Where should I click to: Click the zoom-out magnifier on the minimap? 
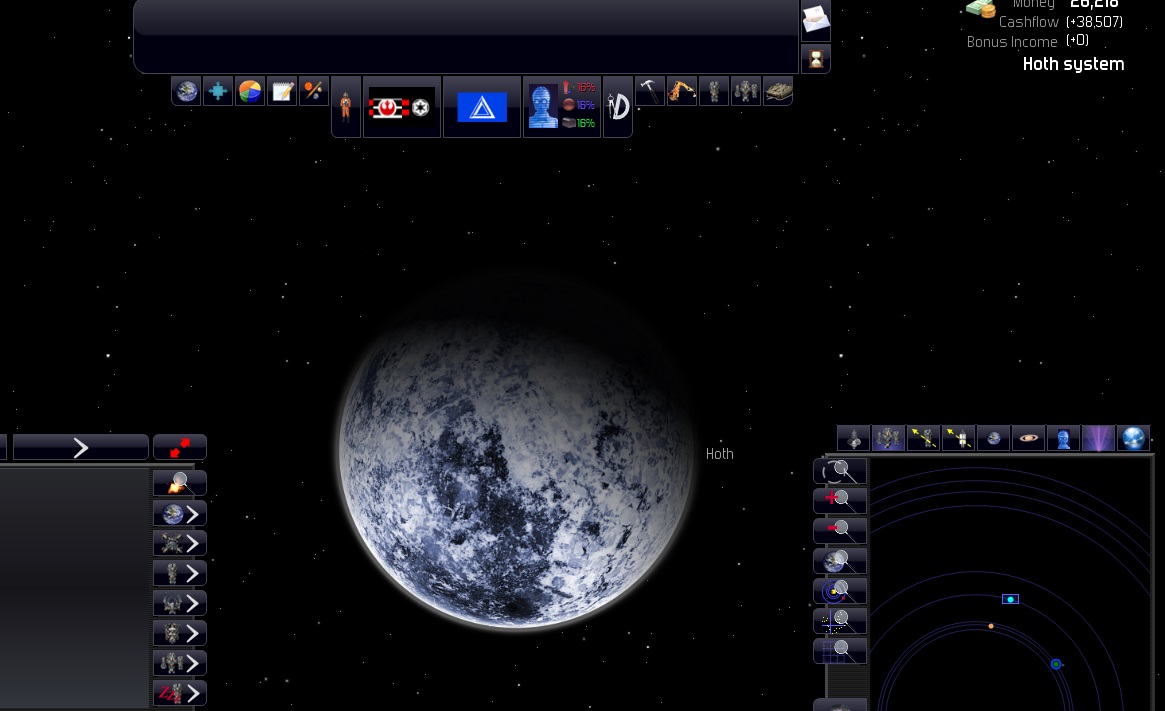click(840, 530)
